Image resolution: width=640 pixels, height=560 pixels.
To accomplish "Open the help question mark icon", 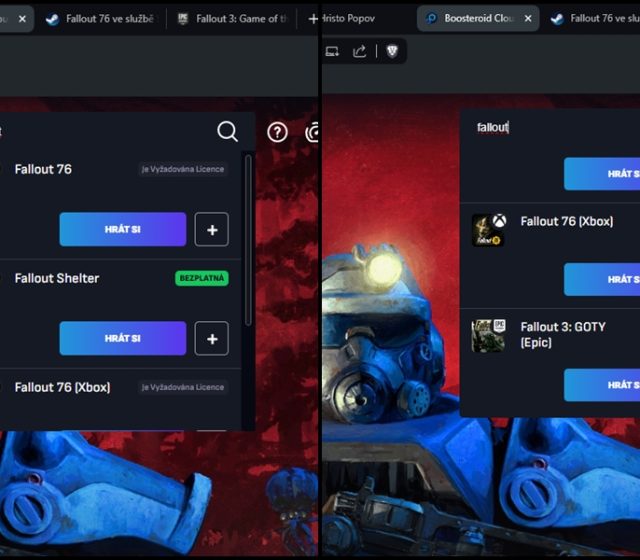I will tap(277, 132).
